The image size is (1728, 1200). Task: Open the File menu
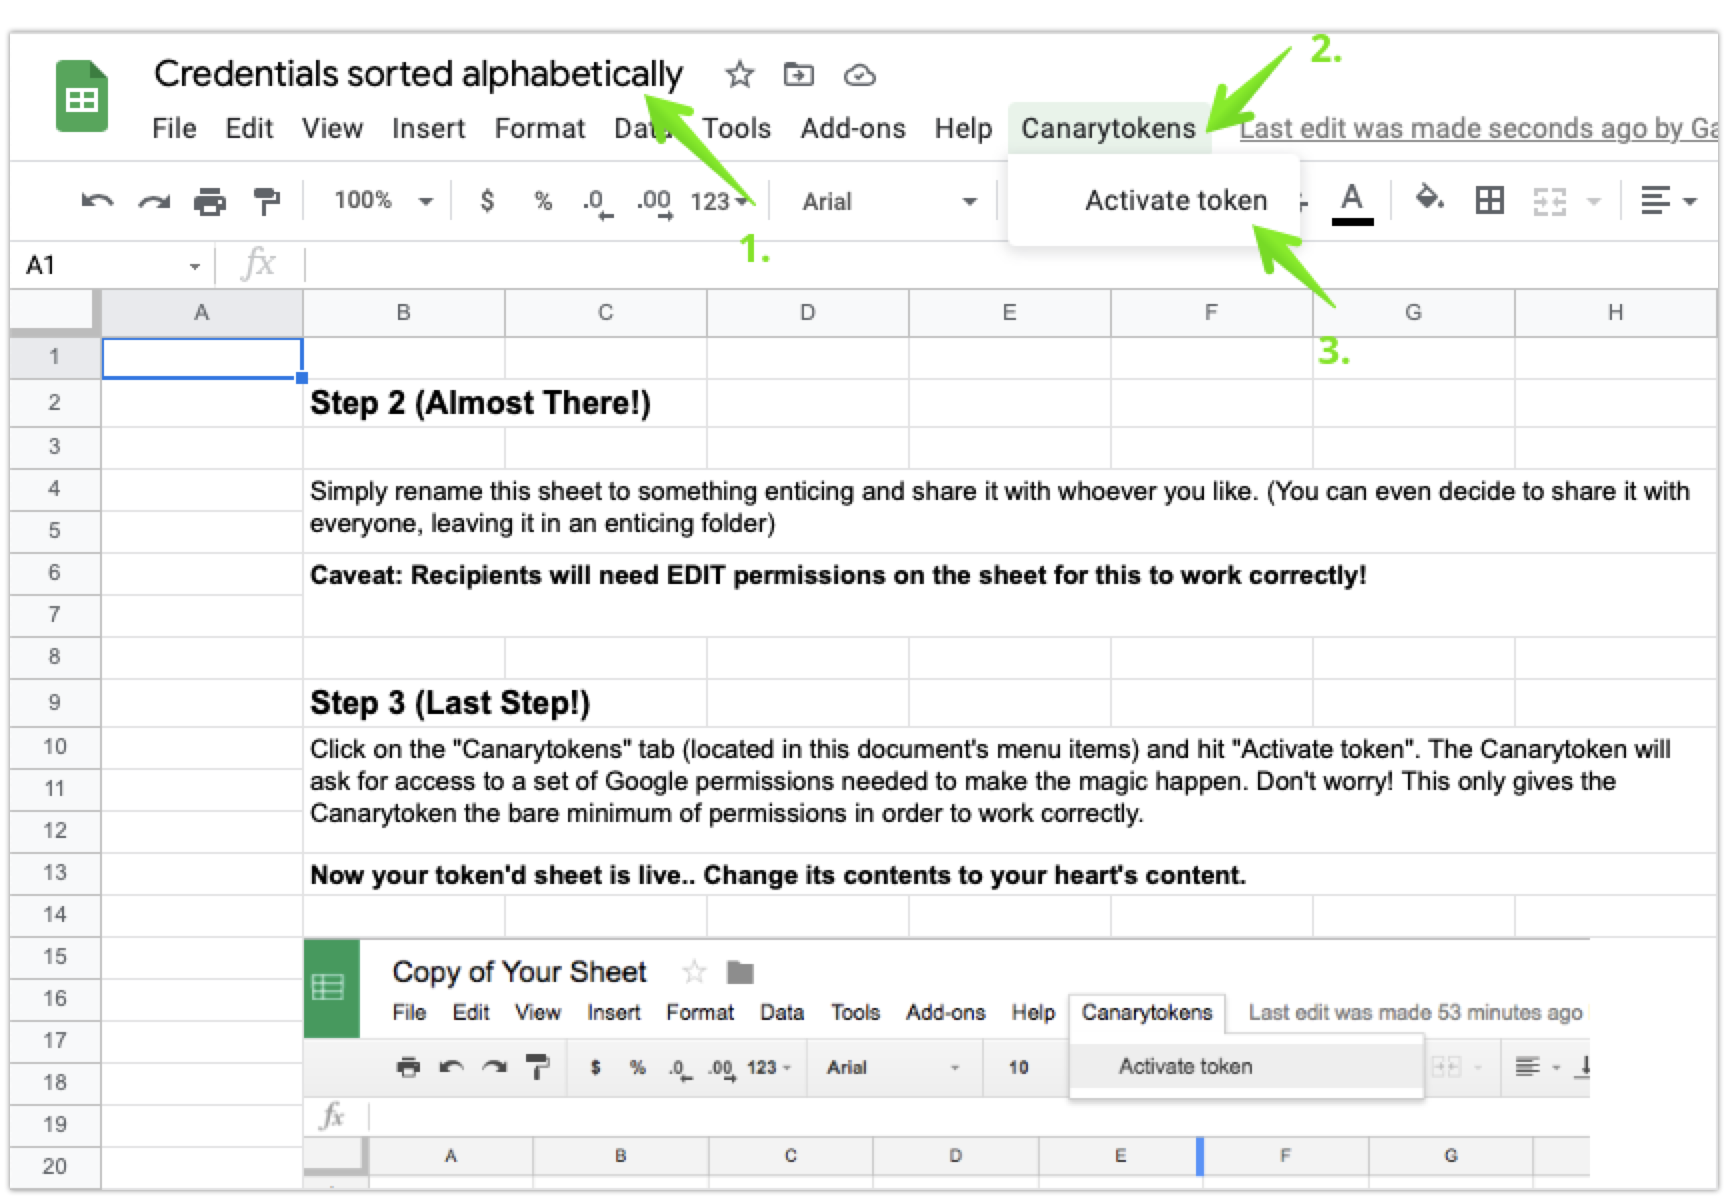coord(174,128)
